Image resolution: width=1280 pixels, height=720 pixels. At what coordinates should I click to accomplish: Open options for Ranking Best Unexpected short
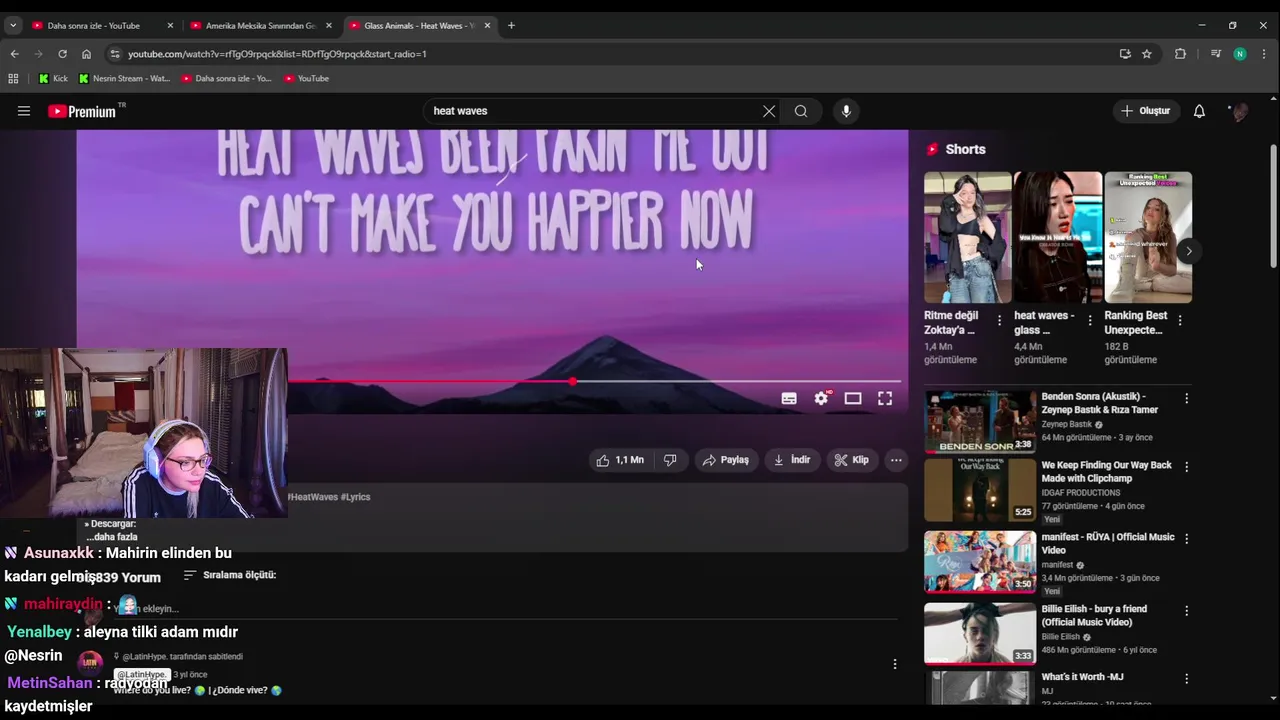[1180, 321]
